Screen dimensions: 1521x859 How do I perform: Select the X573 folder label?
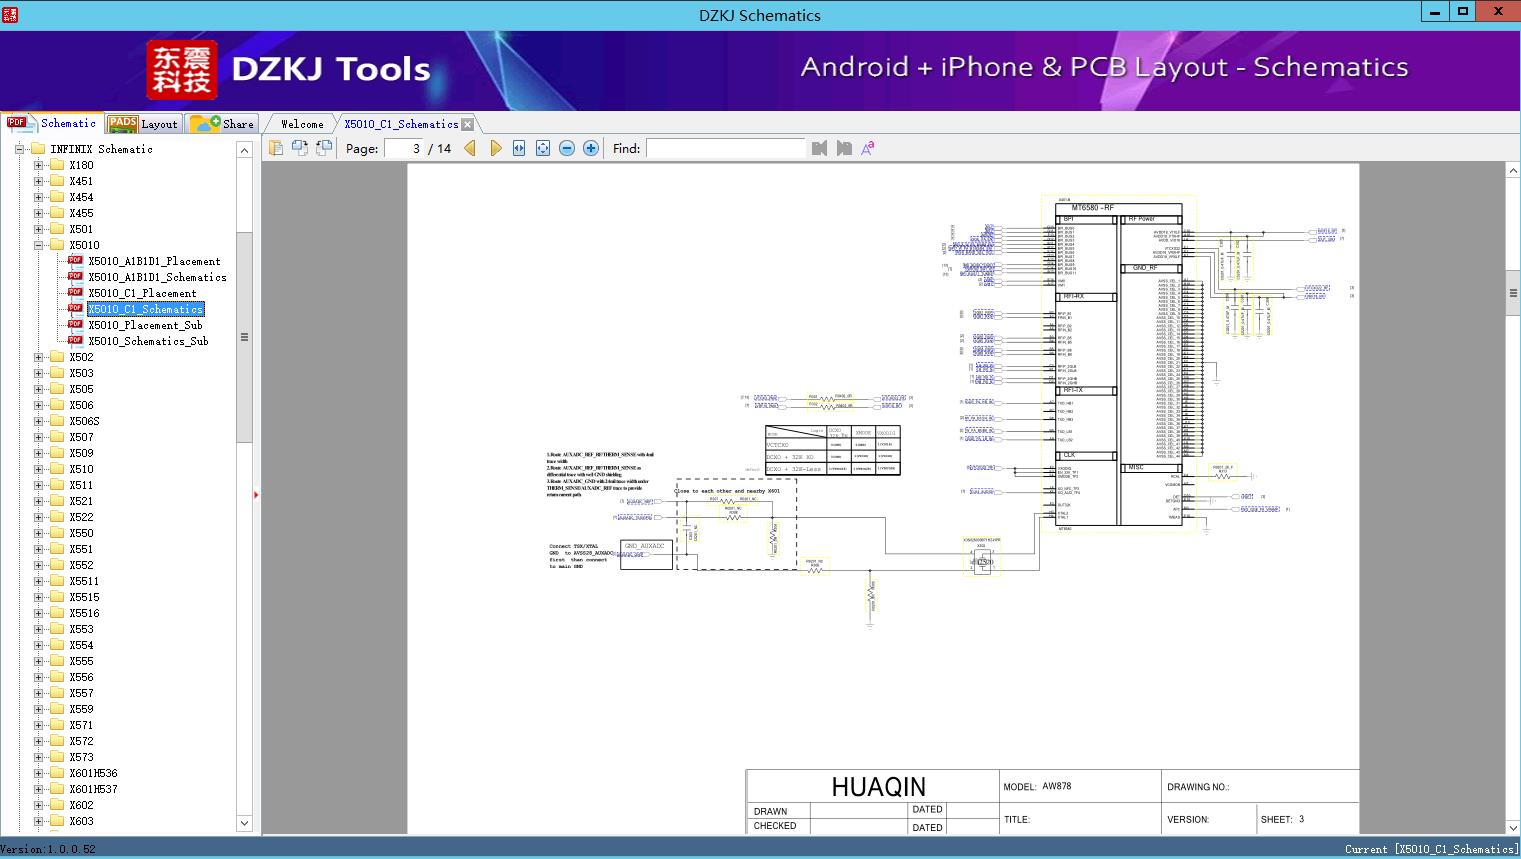point(81,757)
